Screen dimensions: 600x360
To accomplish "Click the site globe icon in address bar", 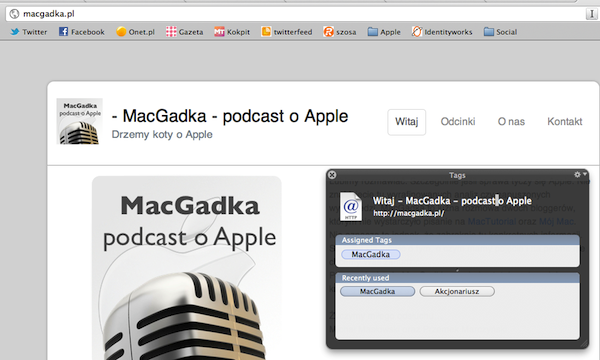I will (x=15, y=14).
